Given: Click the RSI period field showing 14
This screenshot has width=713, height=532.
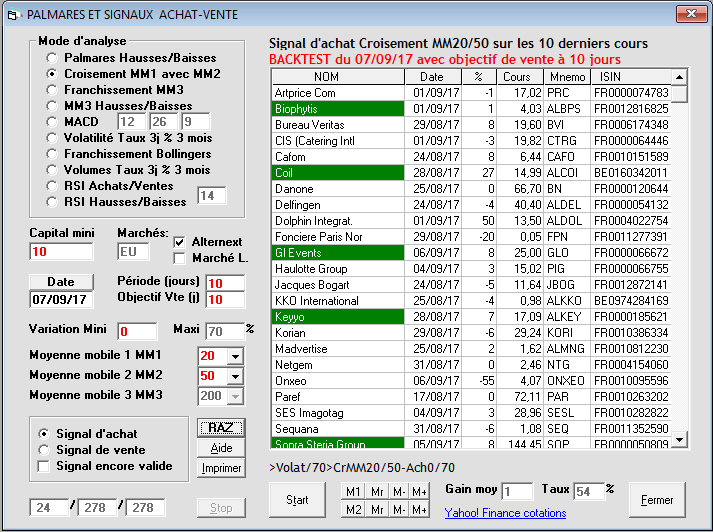Looking at the screenshot, I should [211, 196].
